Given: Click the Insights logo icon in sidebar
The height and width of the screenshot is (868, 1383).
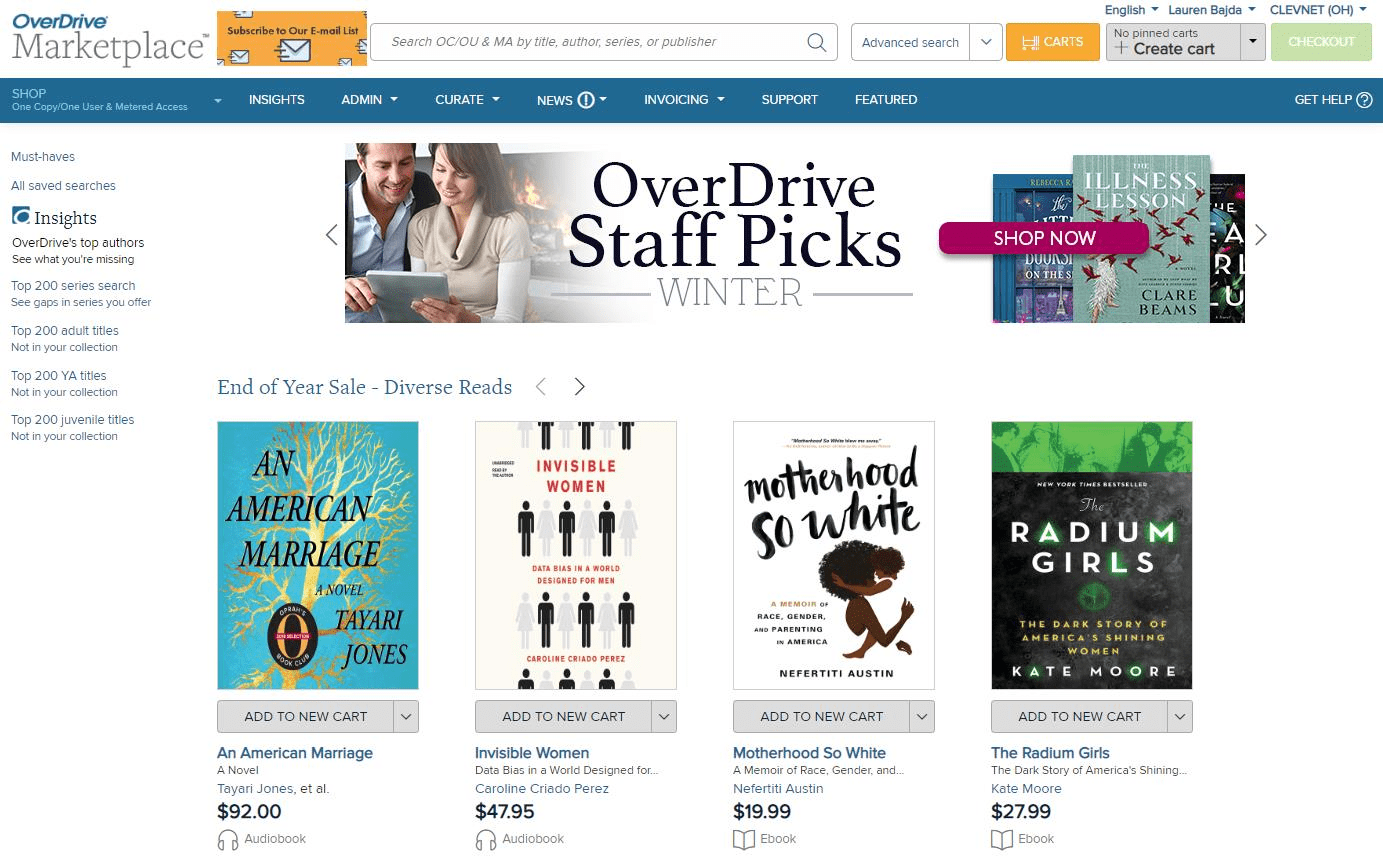Looking at the screenshot, I should (21, 216).
